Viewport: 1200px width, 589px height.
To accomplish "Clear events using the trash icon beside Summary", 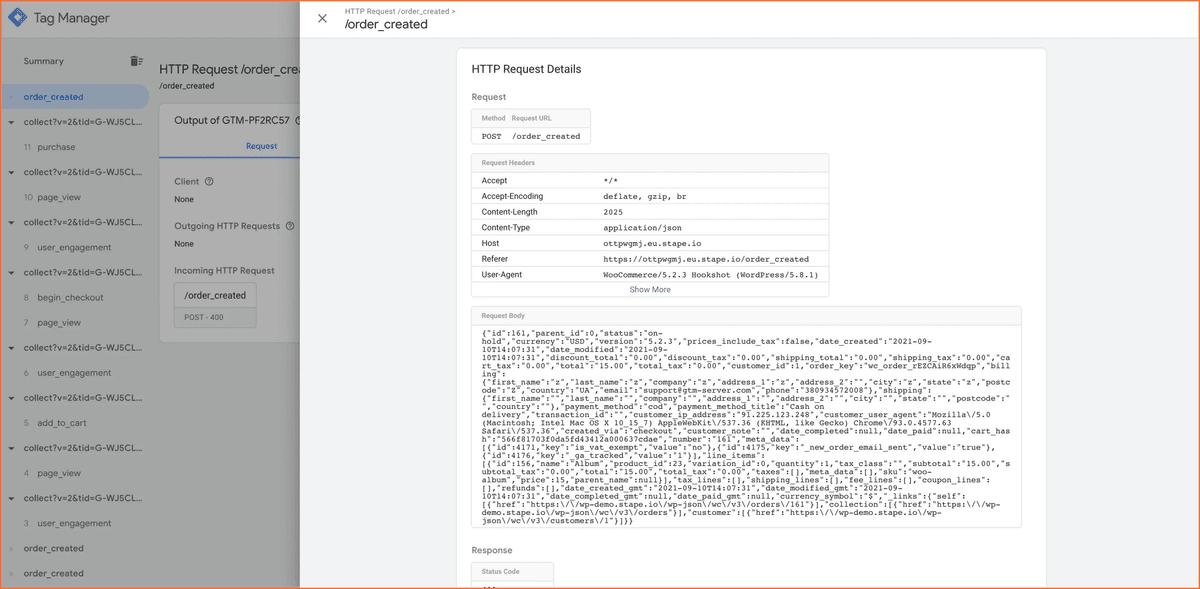I will tap(137, 61).
